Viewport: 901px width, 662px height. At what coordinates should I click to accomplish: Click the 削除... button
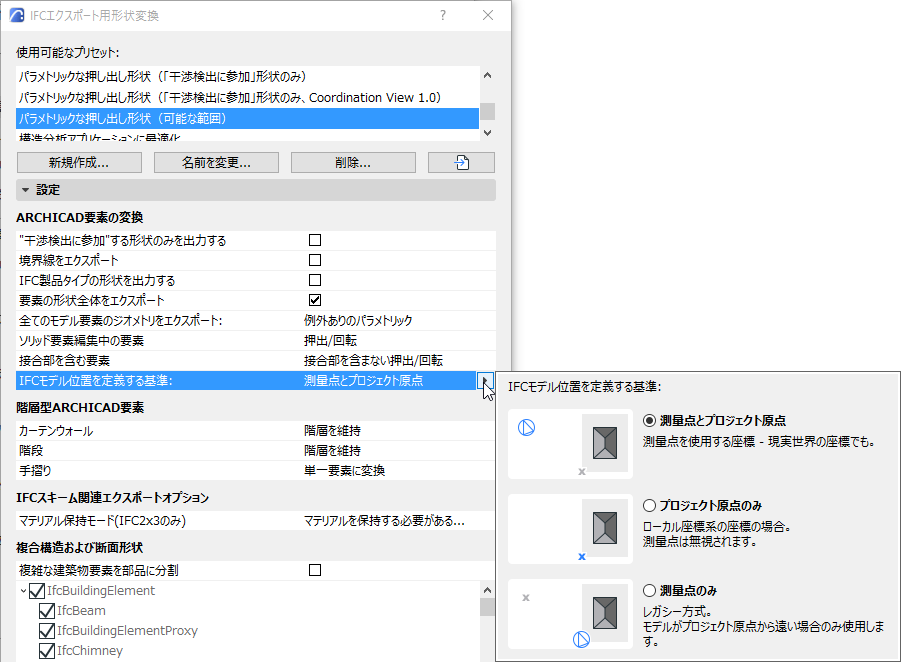tap(353, 163)
